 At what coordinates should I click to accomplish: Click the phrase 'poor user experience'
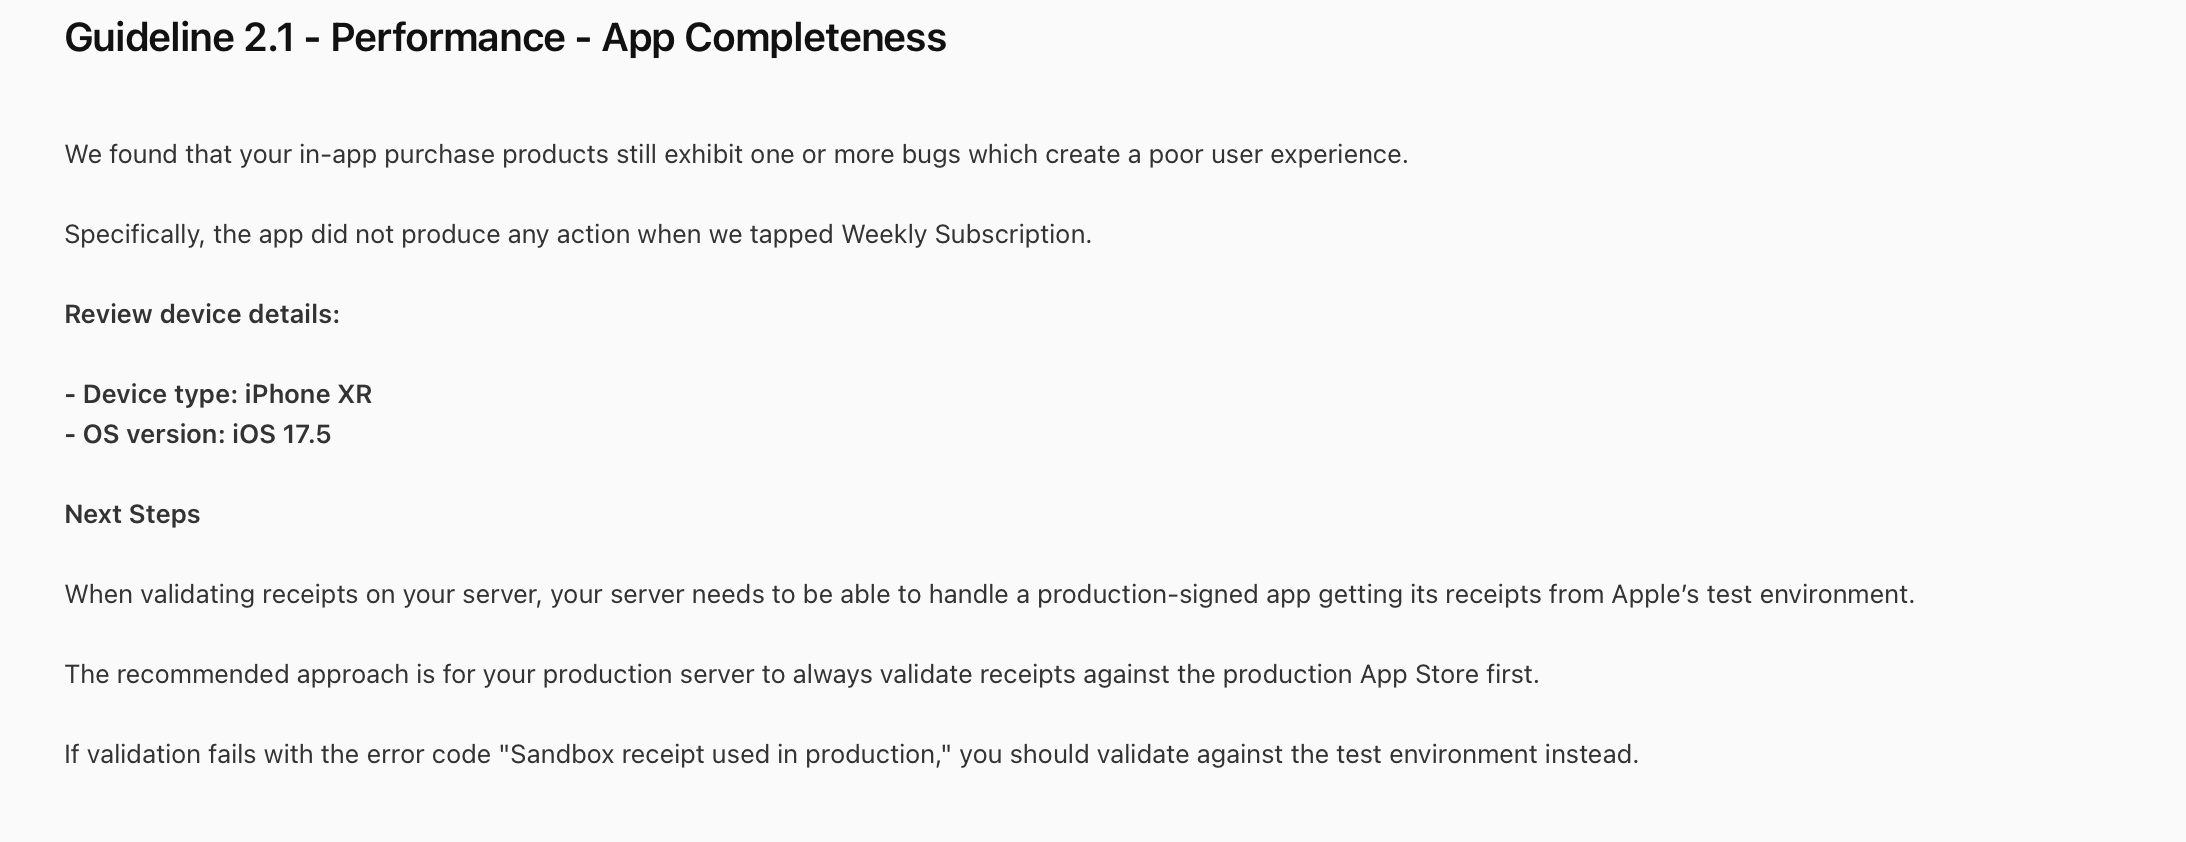point(1276,155)
